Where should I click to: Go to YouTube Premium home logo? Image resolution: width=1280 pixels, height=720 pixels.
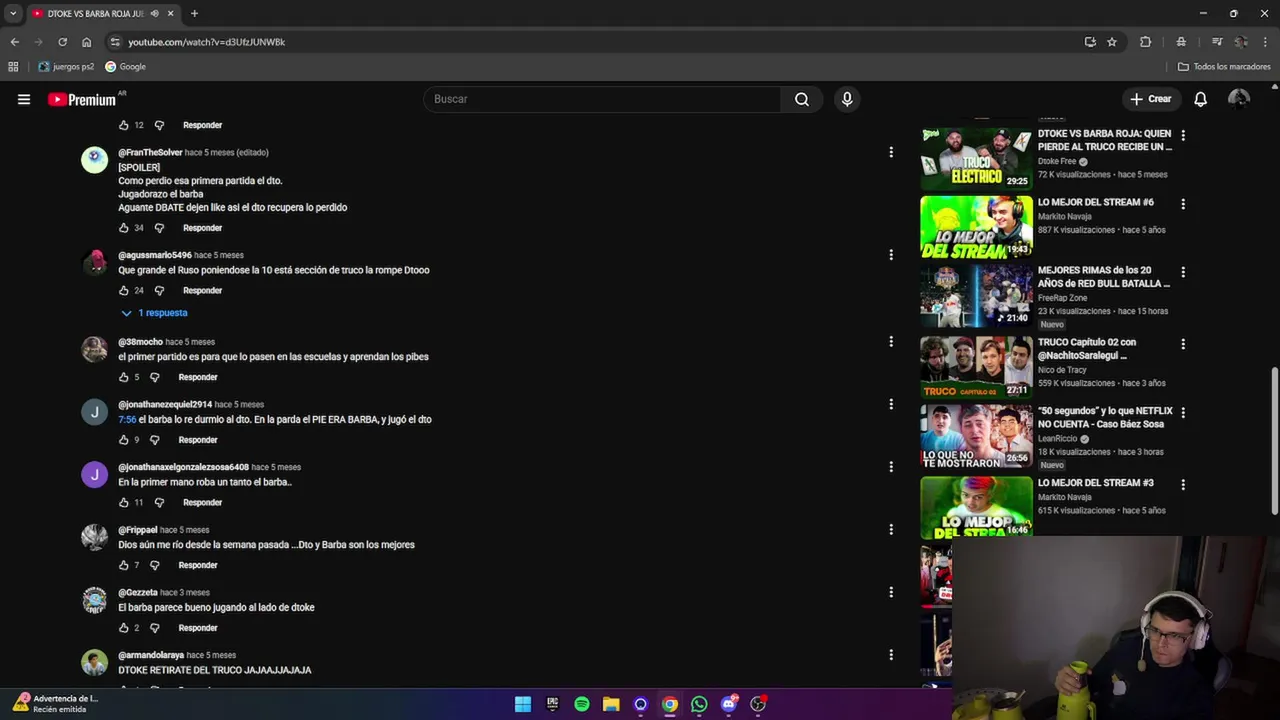click(82, 99)
